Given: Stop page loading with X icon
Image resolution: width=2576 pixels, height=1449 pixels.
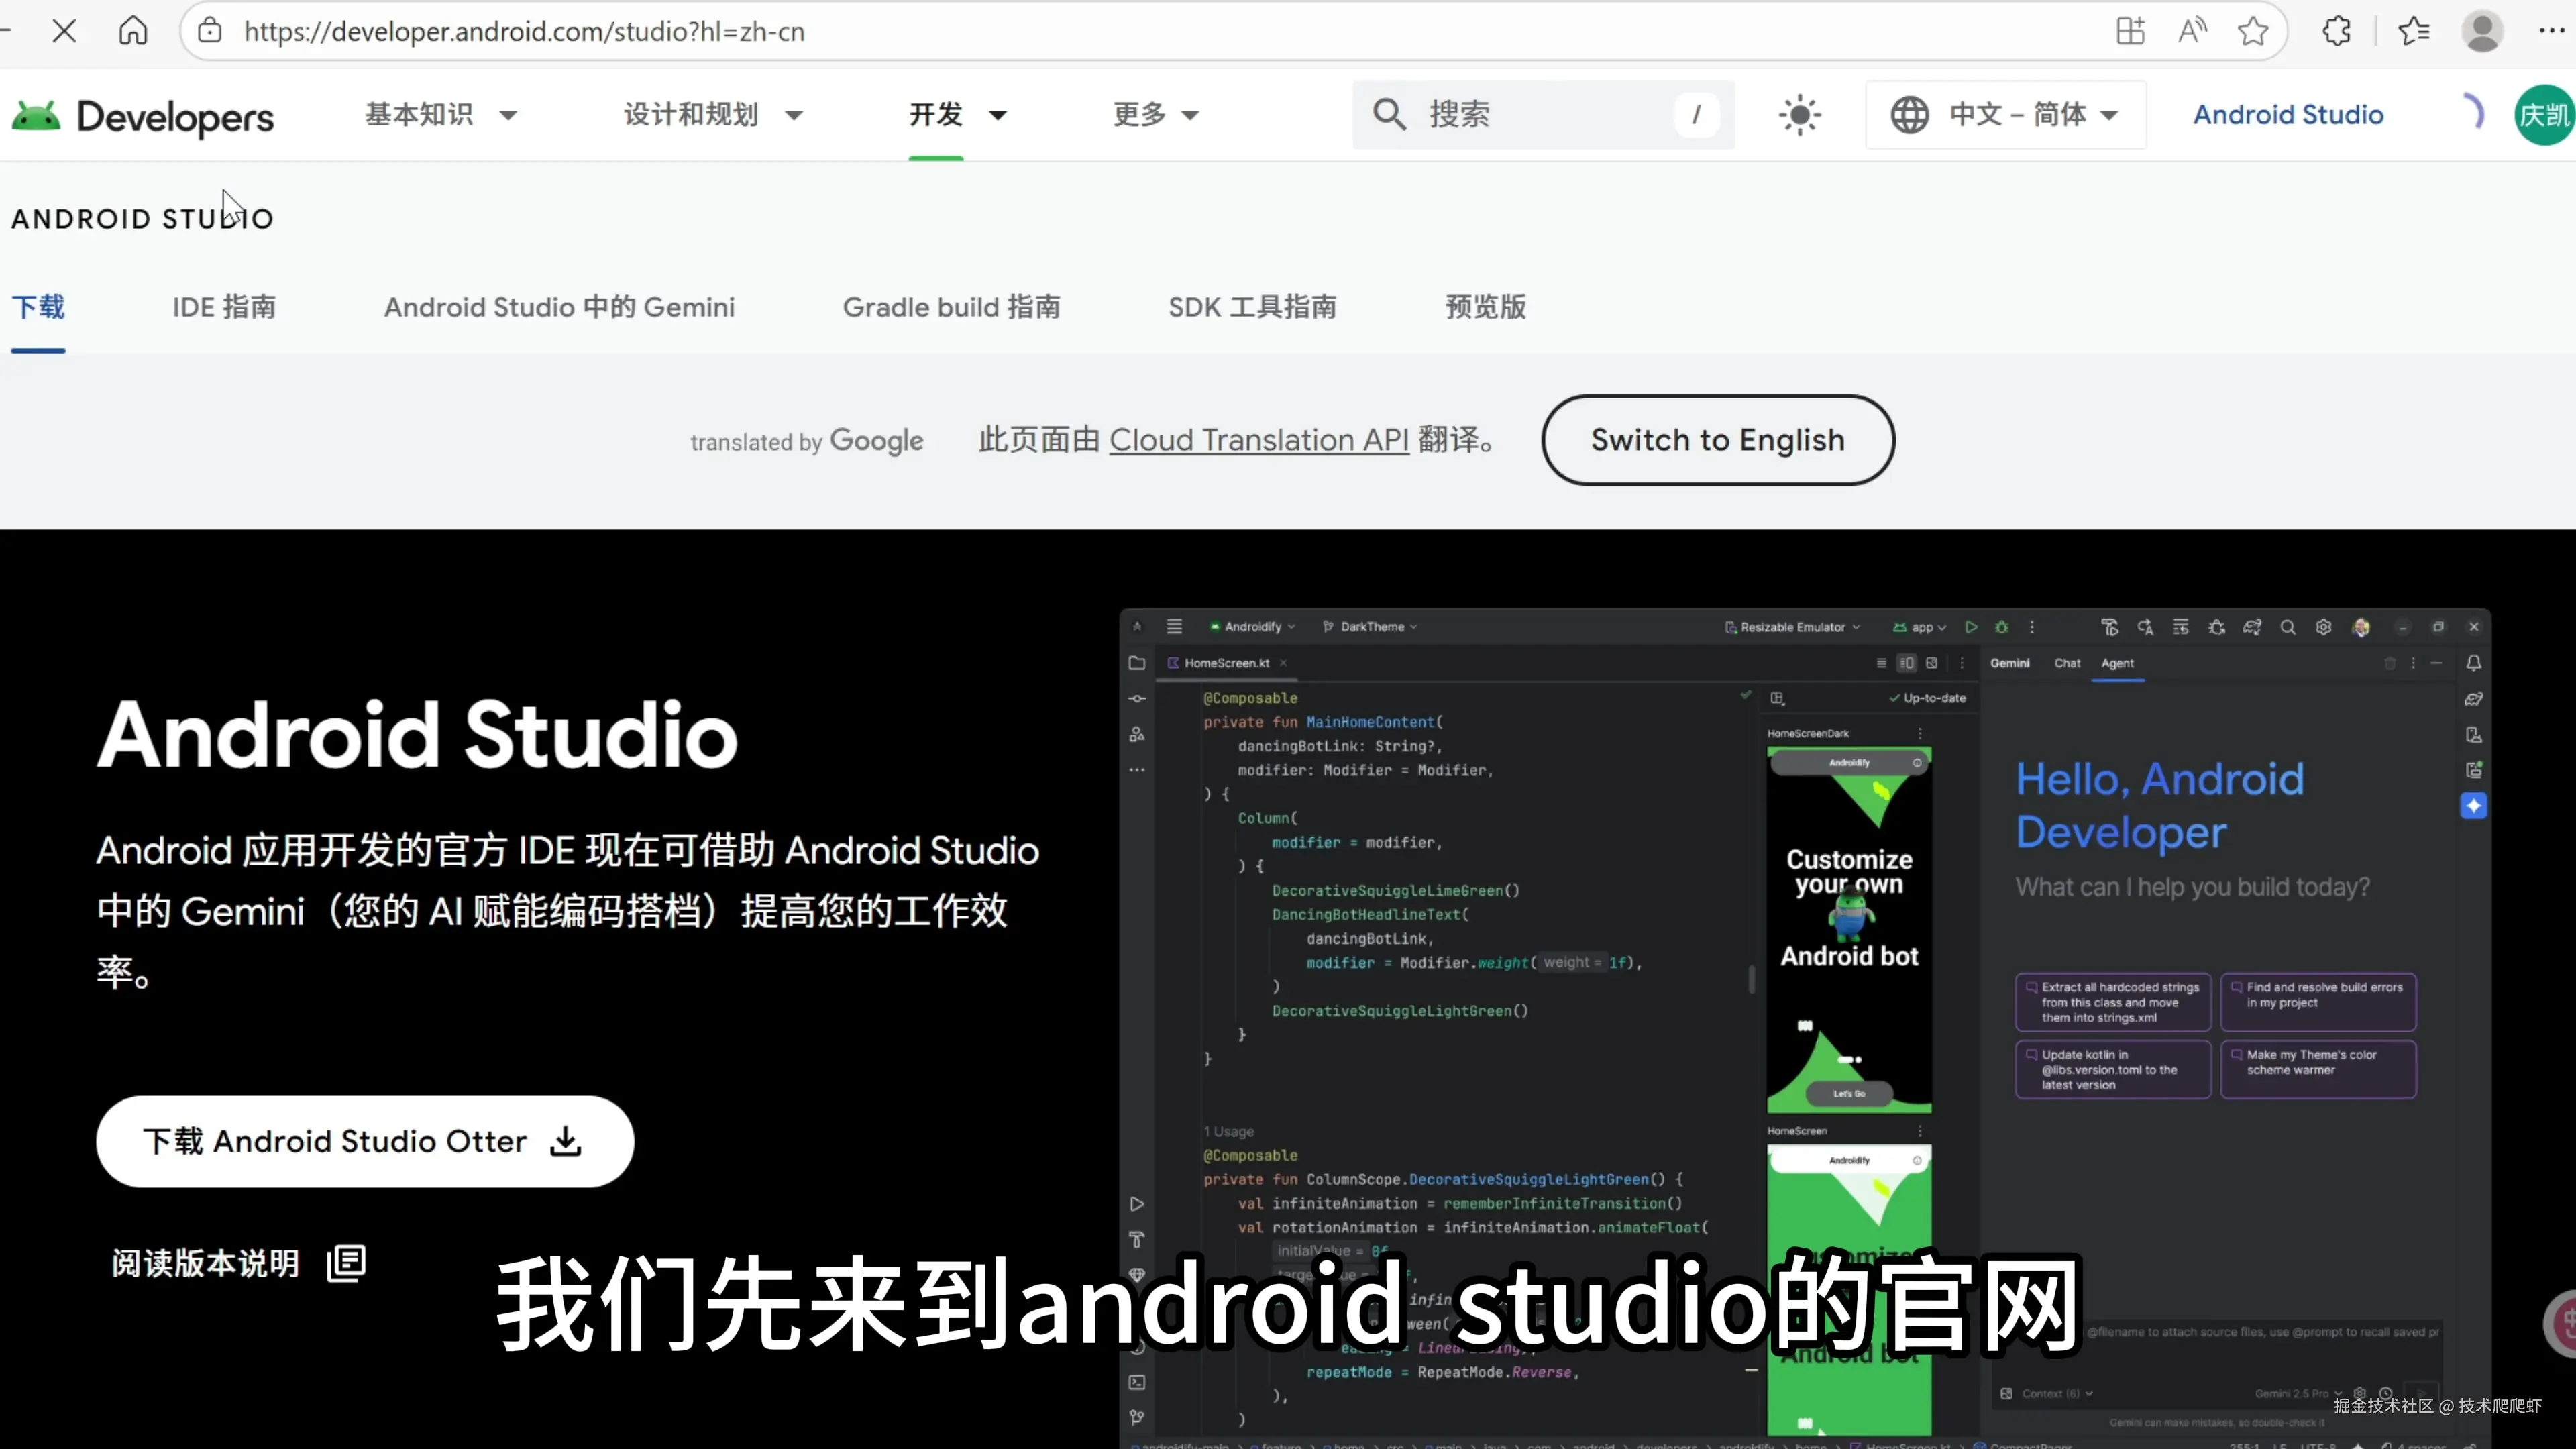Looking at the screenshot, I should (x=64, y=31).
